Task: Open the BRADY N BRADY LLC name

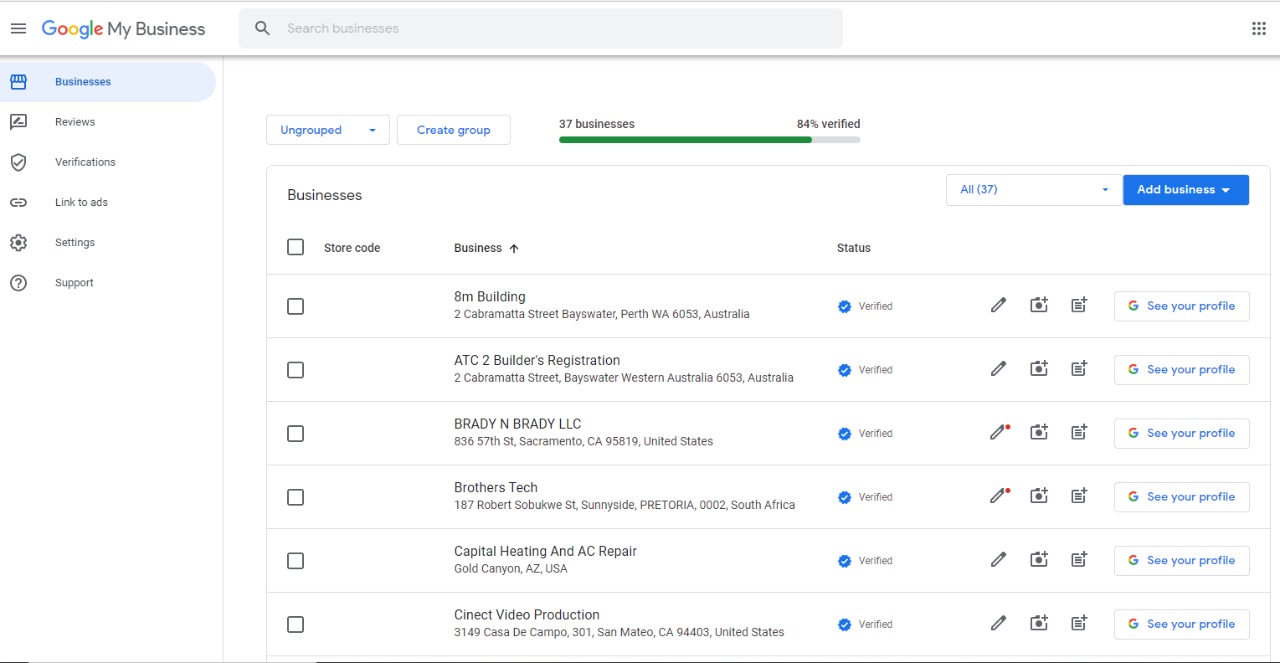Action: [518, 424]
